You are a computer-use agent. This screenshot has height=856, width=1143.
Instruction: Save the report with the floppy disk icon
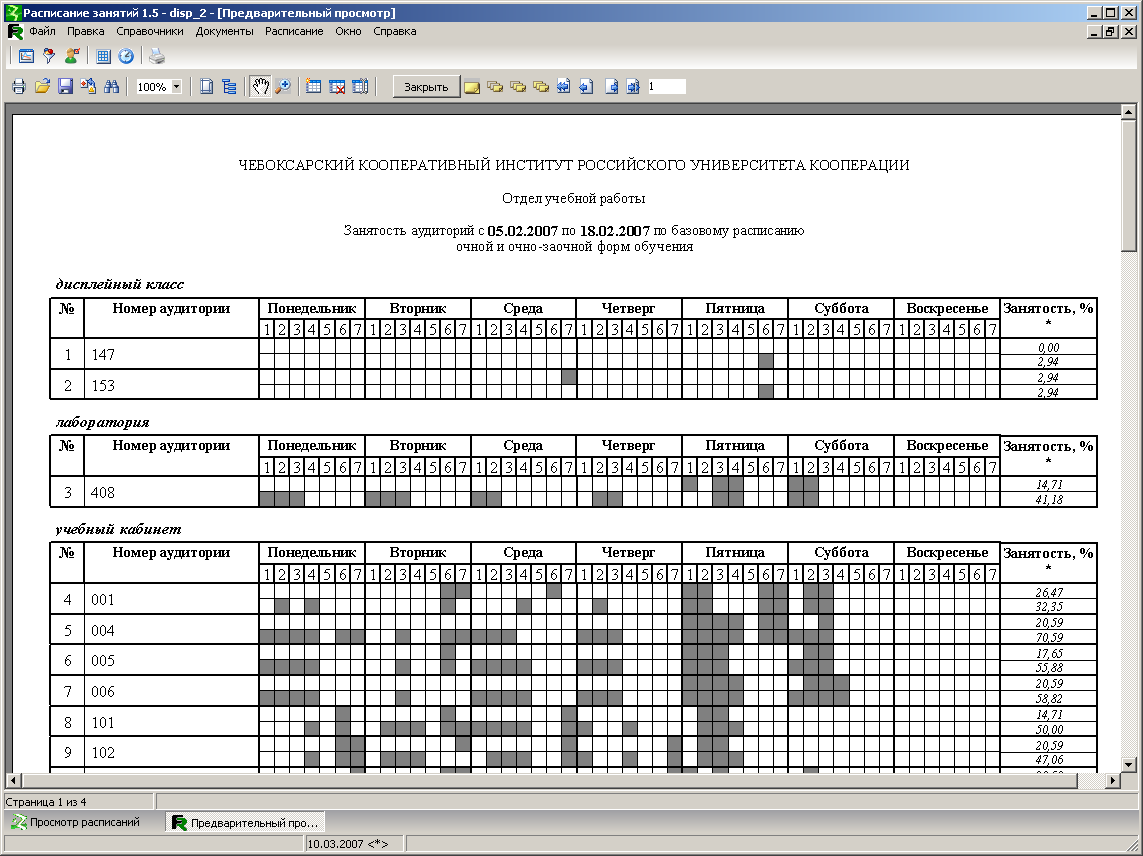(66, 87)
